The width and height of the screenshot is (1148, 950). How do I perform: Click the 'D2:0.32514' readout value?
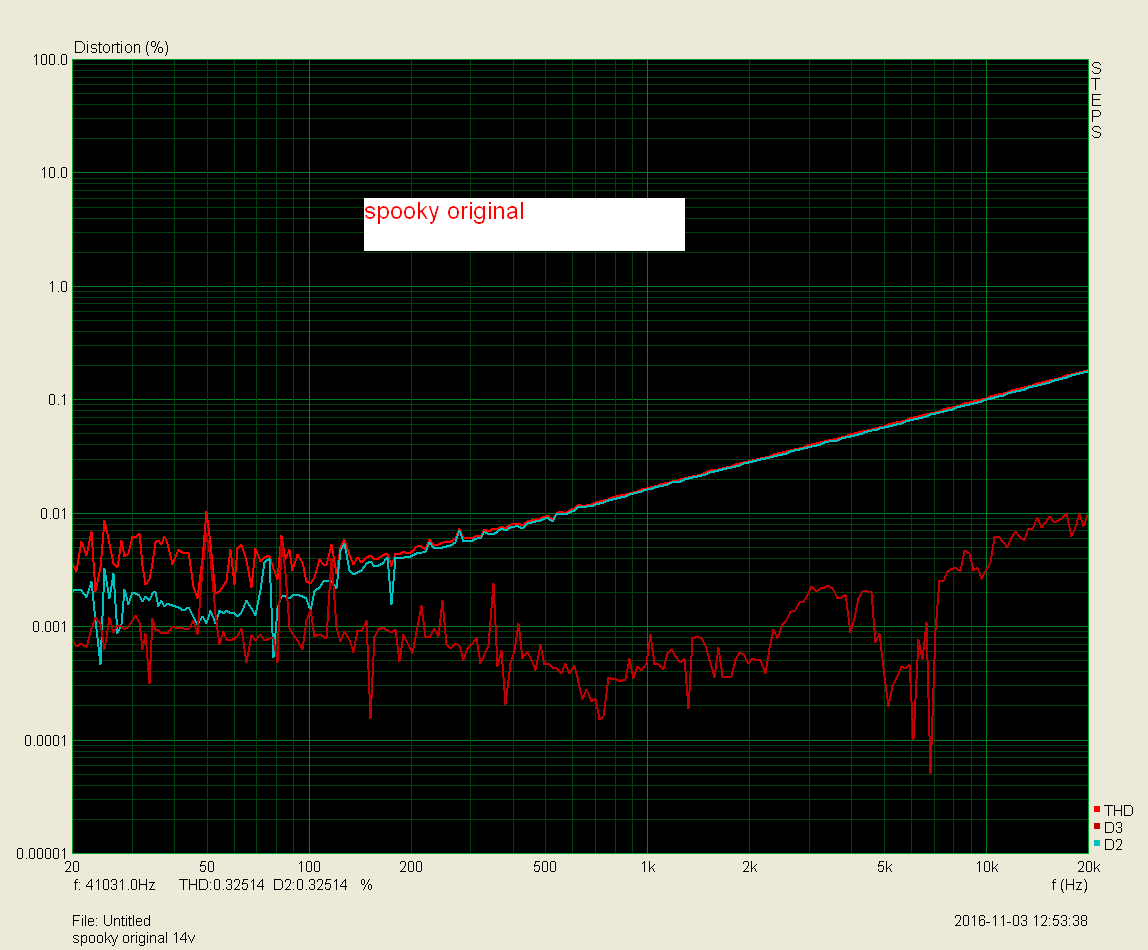[310, 886]
